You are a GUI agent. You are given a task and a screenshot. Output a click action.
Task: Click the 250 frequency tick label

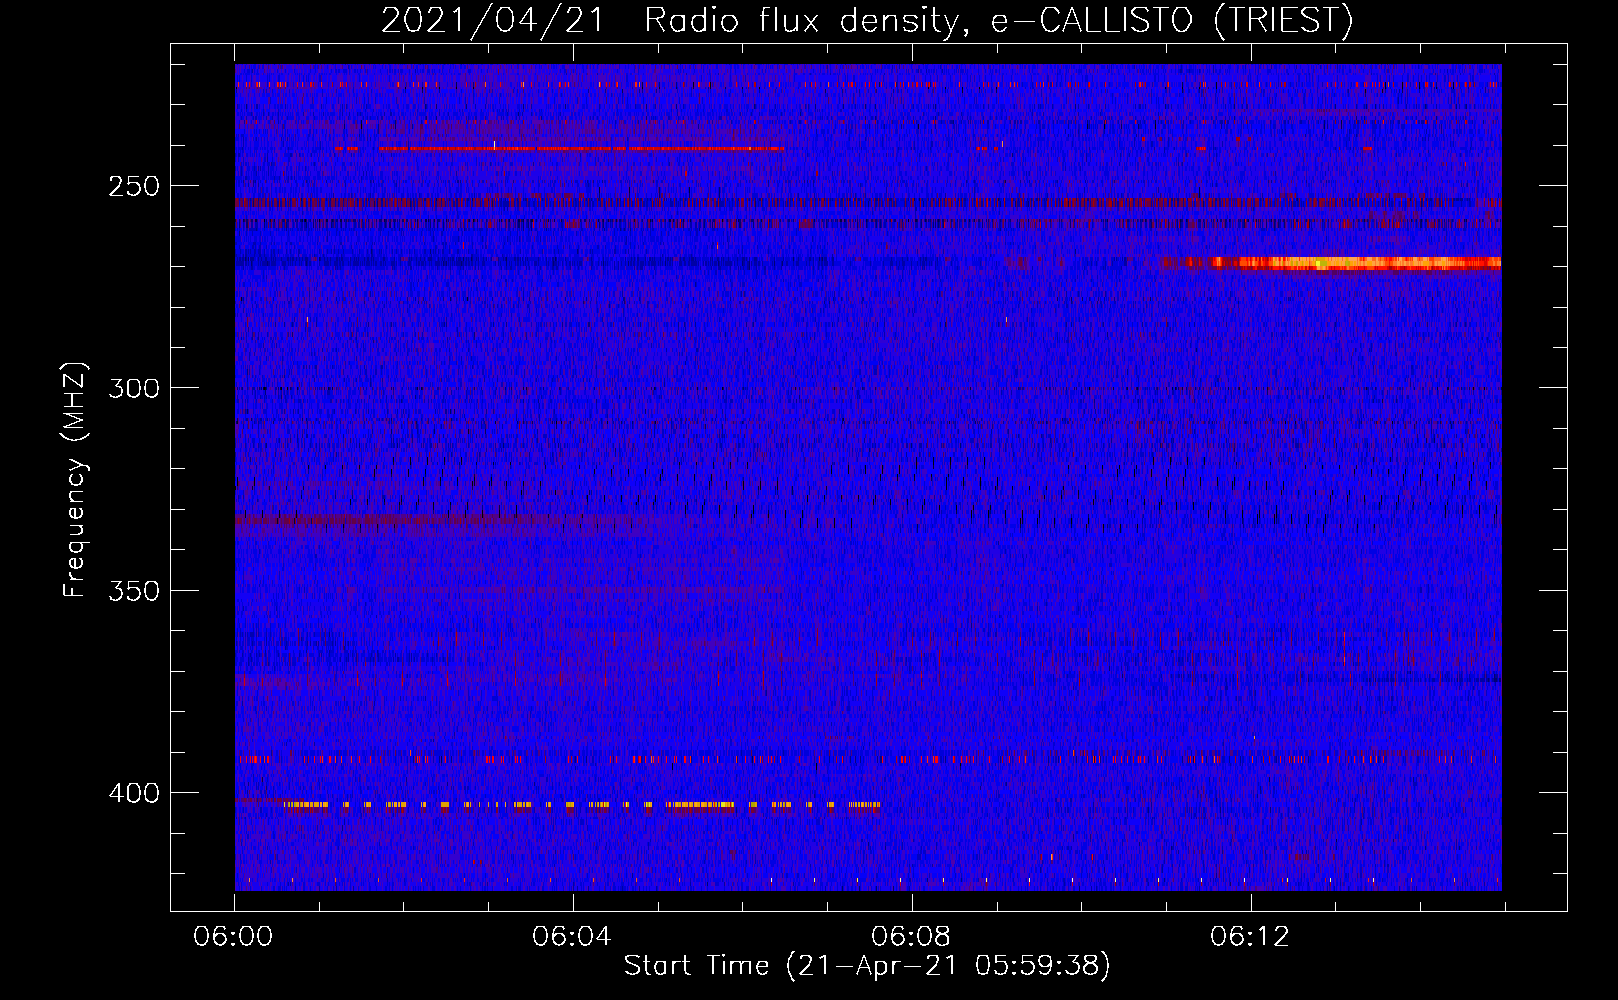point(134,186)
